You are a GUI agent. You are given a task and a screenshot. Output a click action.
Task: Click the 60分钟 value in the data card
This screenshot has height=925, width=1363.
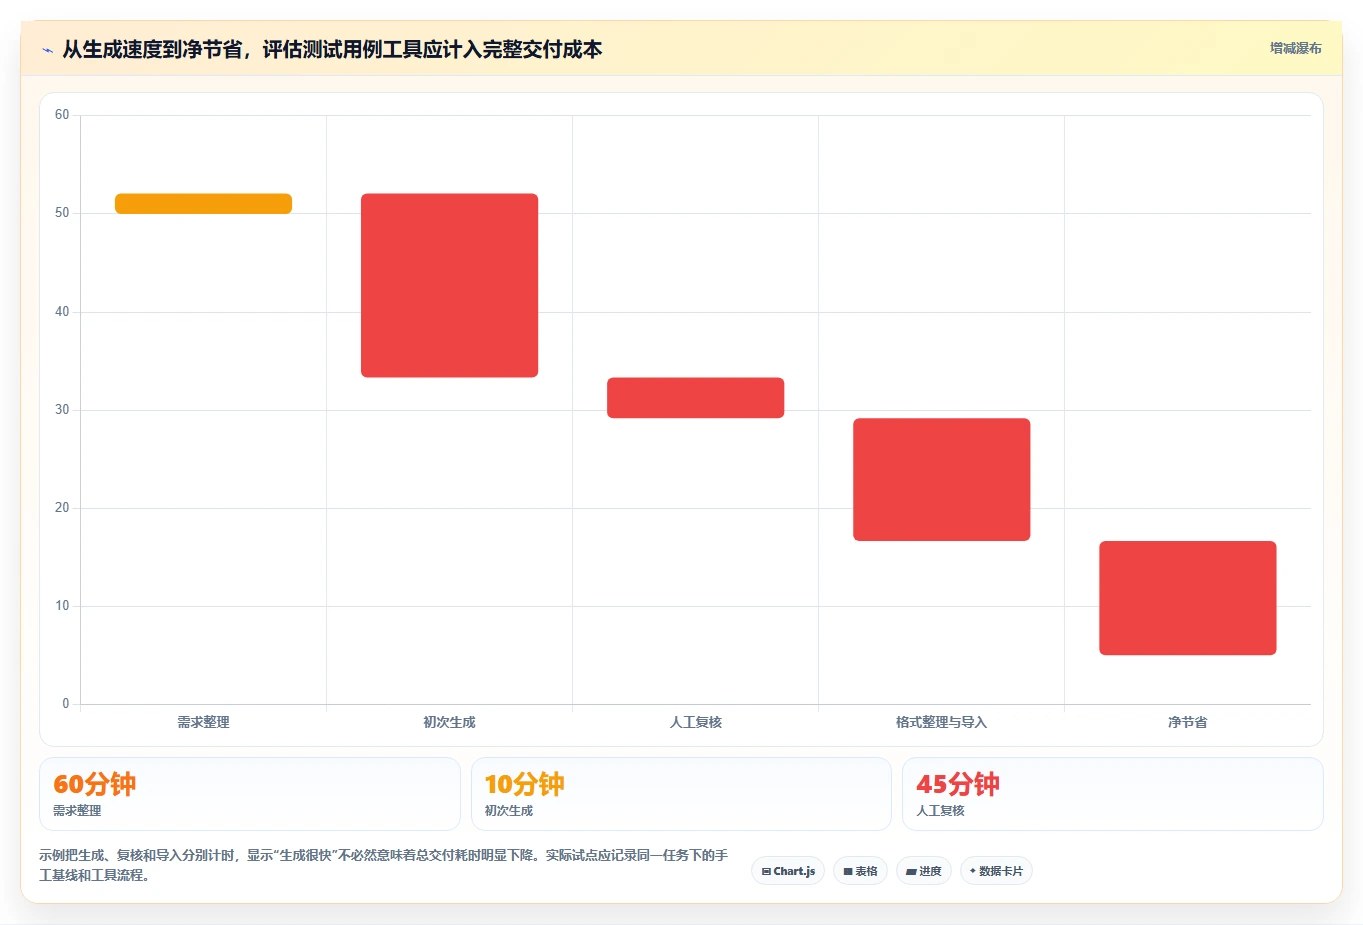point(95,784)
